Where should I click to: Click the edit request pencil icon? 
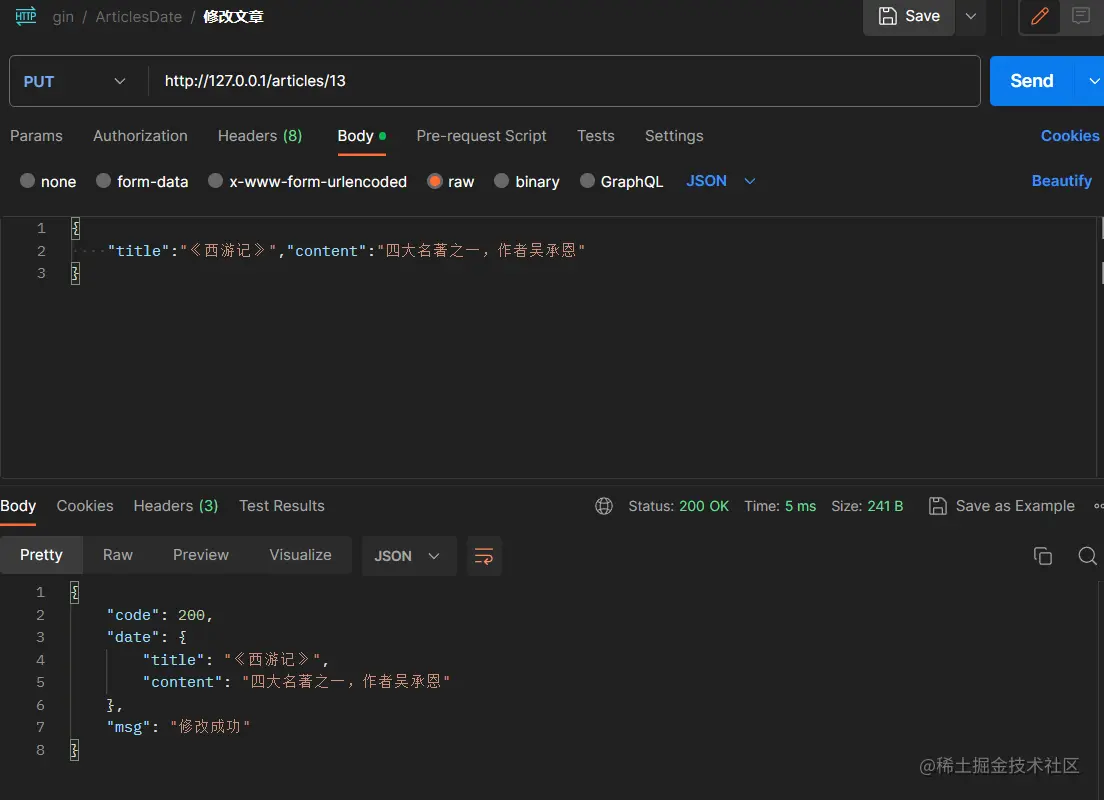[1038, 17]
